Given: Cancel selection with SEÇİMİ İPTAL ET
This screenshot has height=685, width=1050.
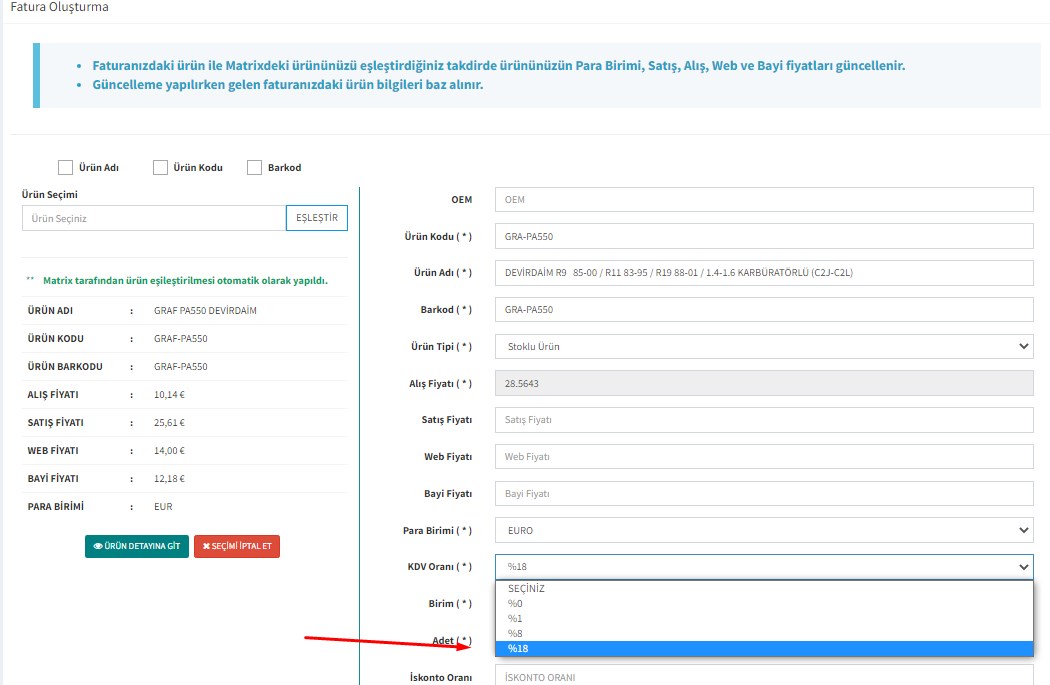Looking at the screenshot, I should (237, 546).
